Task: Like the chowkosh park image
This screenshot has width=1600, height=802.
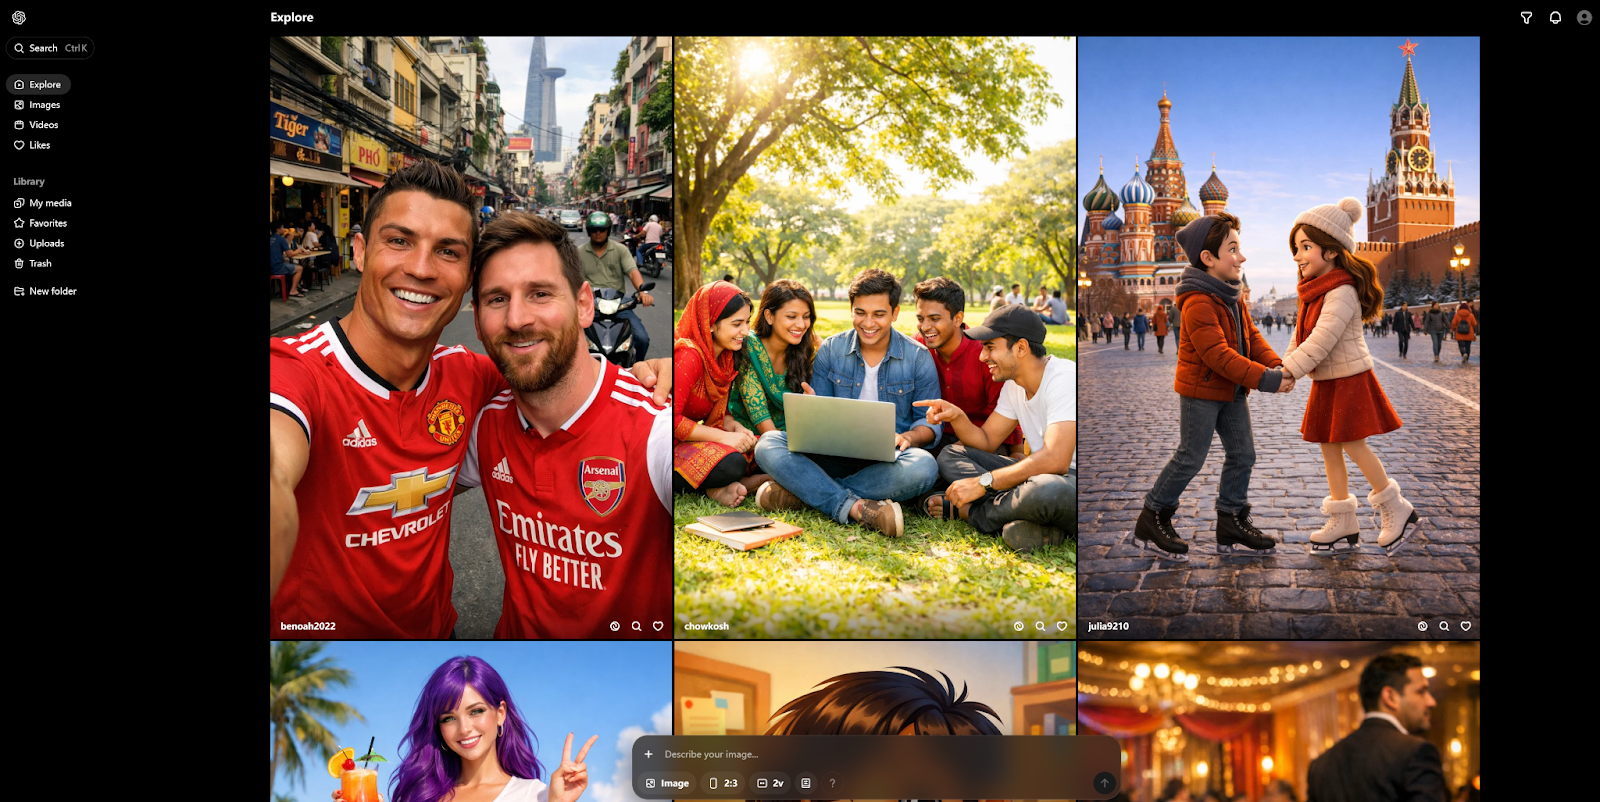Action: coord(1062,626)
